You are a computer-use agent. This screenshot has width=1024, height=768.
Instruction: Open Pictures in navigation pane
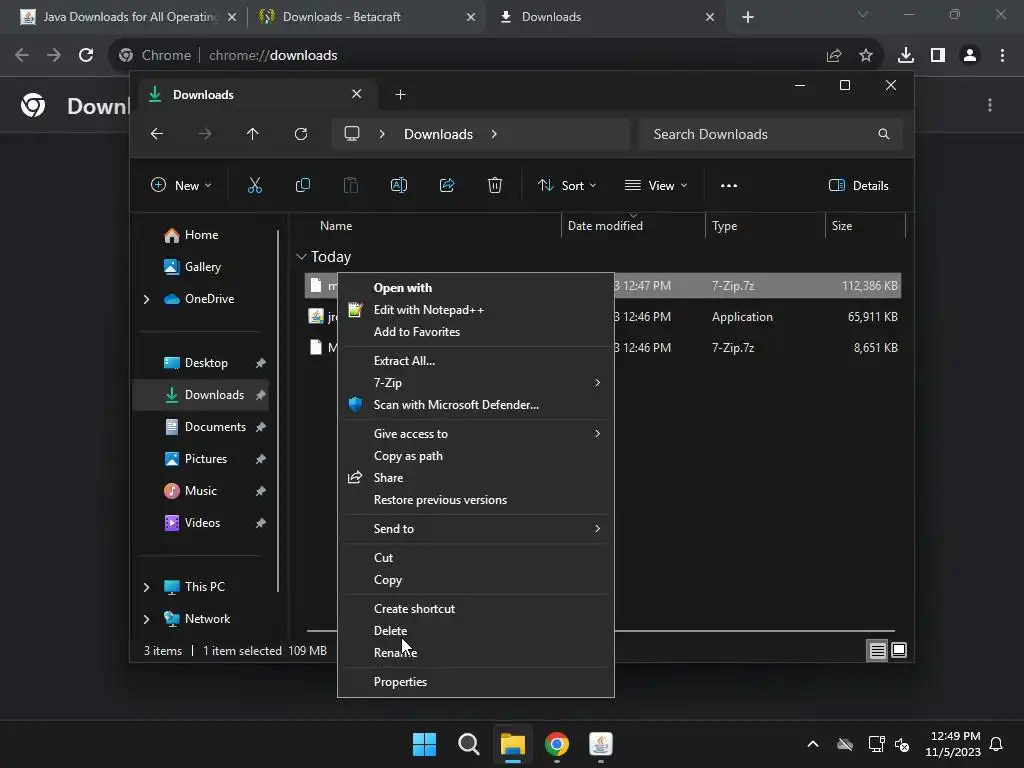point(201,459)
